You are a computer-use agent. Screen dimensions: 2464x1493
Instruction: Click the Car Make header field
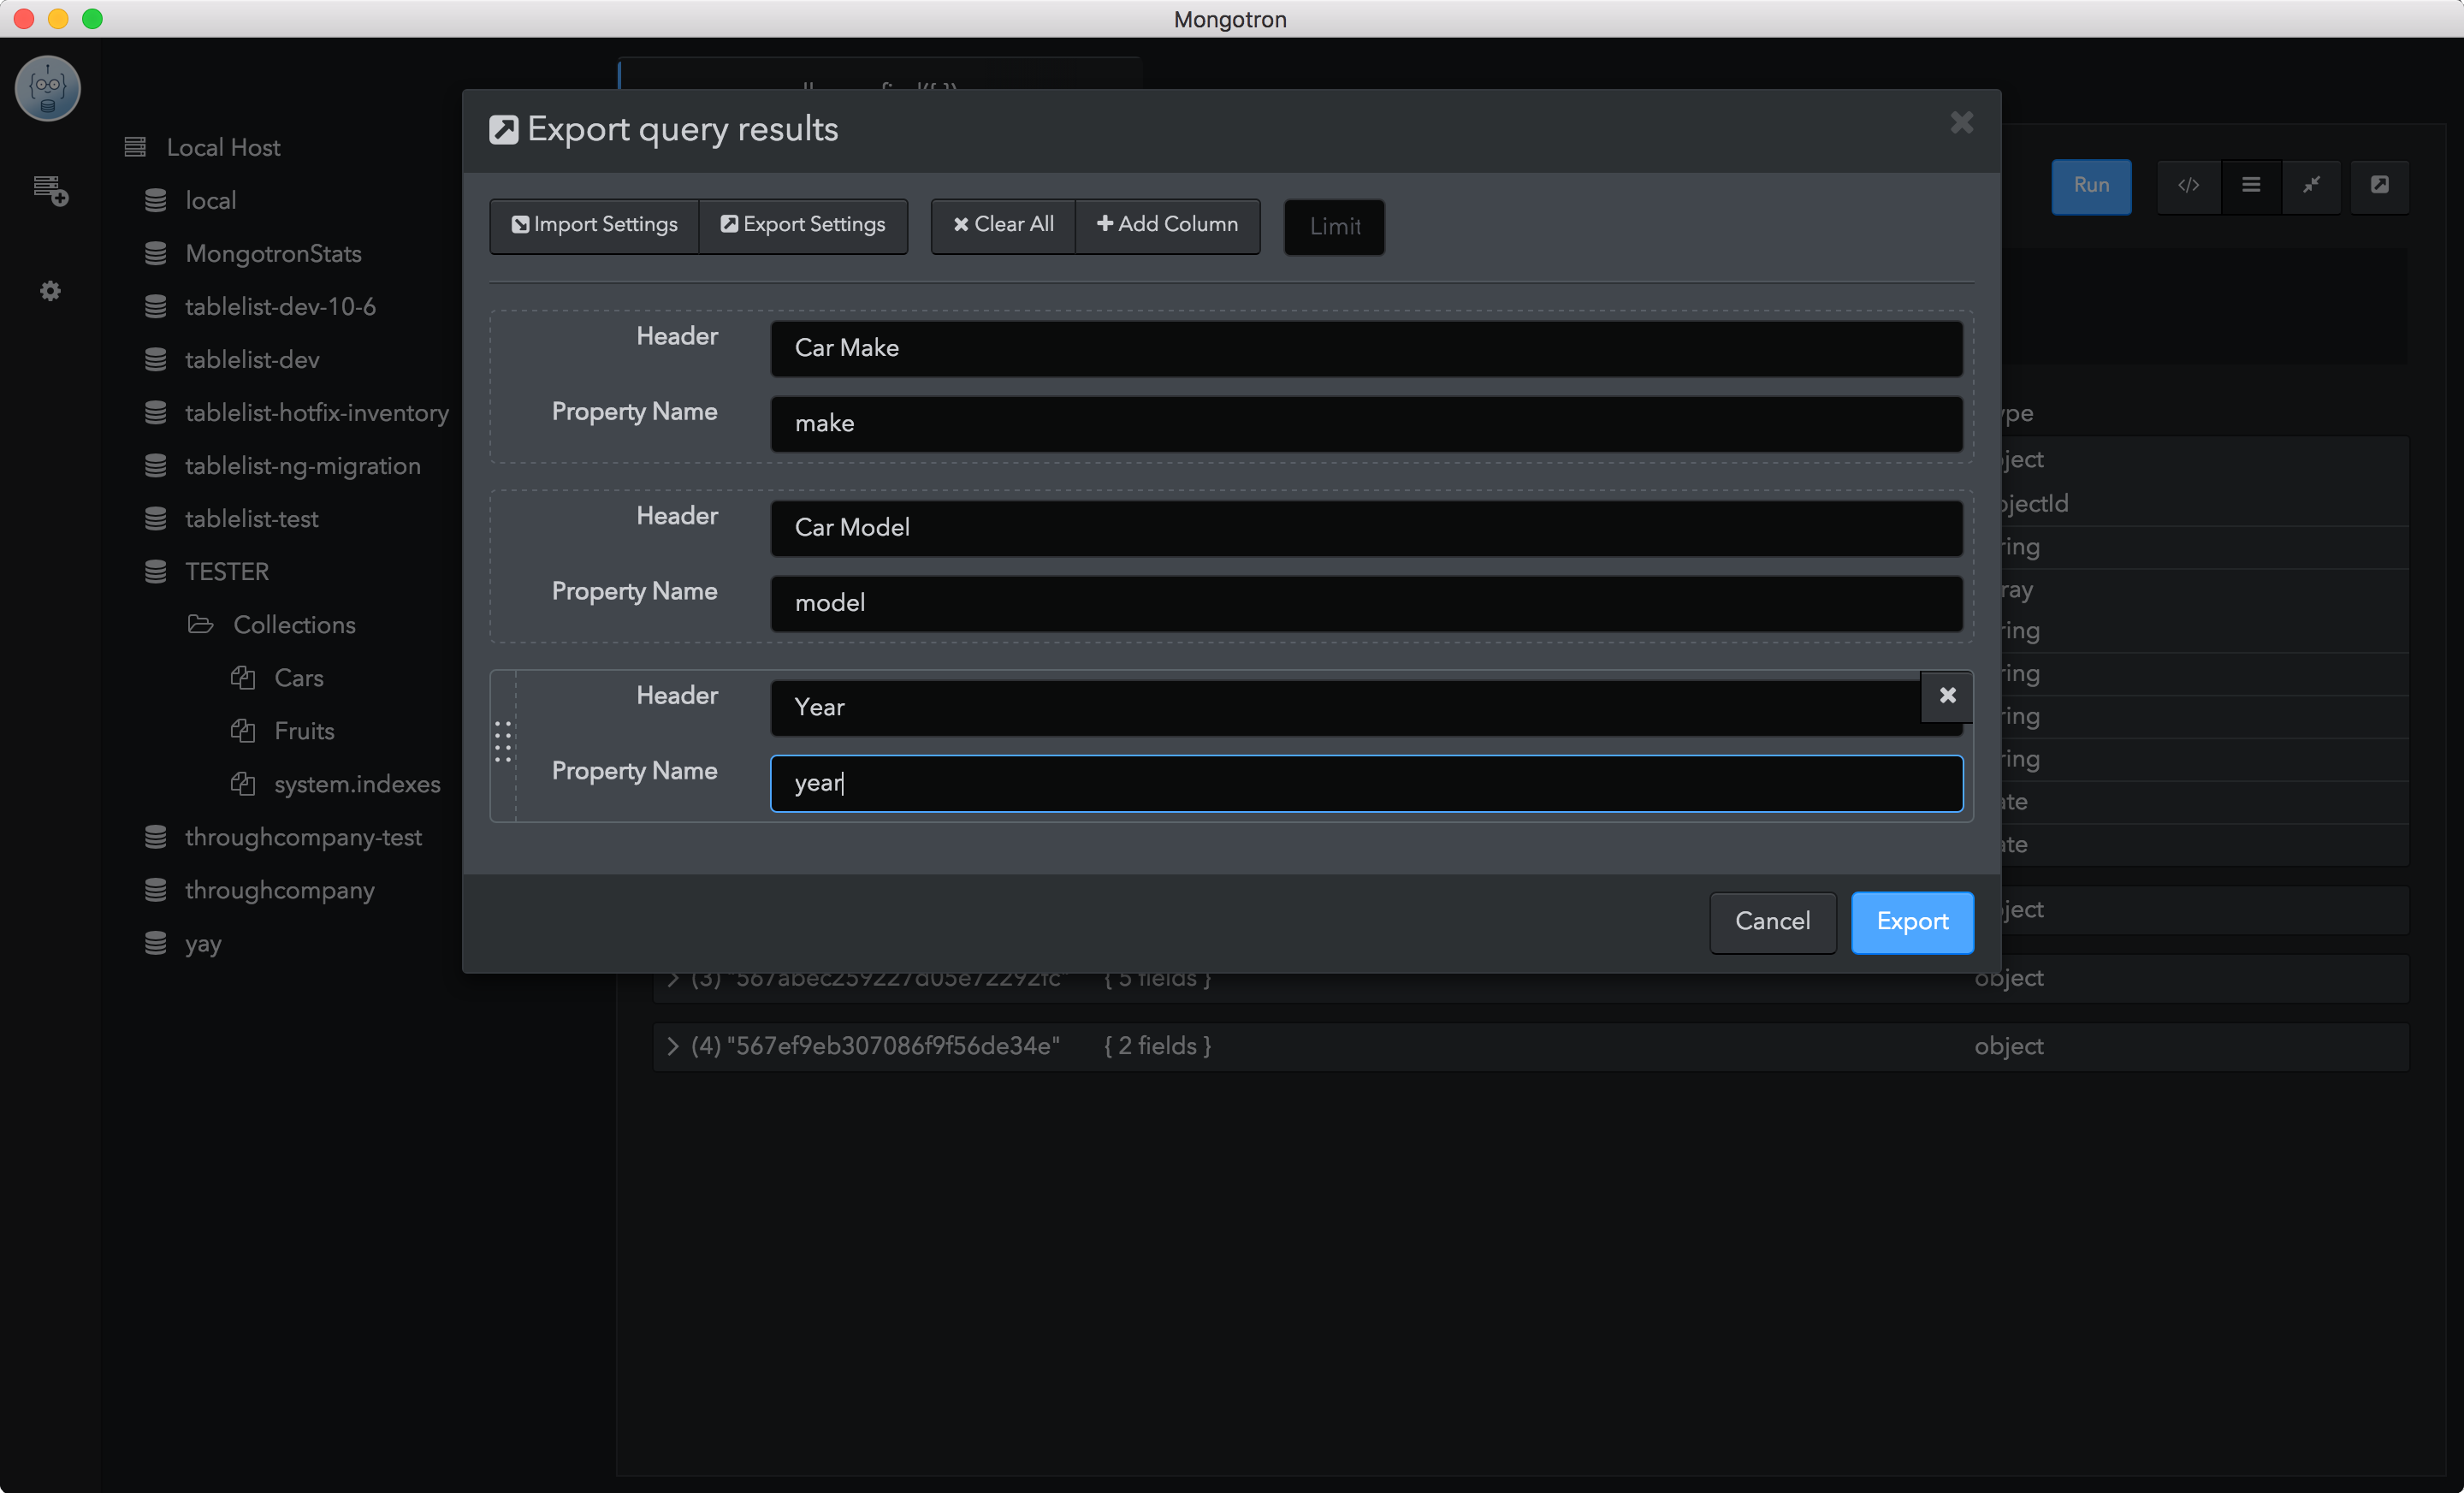click(x=1366, y=348)
